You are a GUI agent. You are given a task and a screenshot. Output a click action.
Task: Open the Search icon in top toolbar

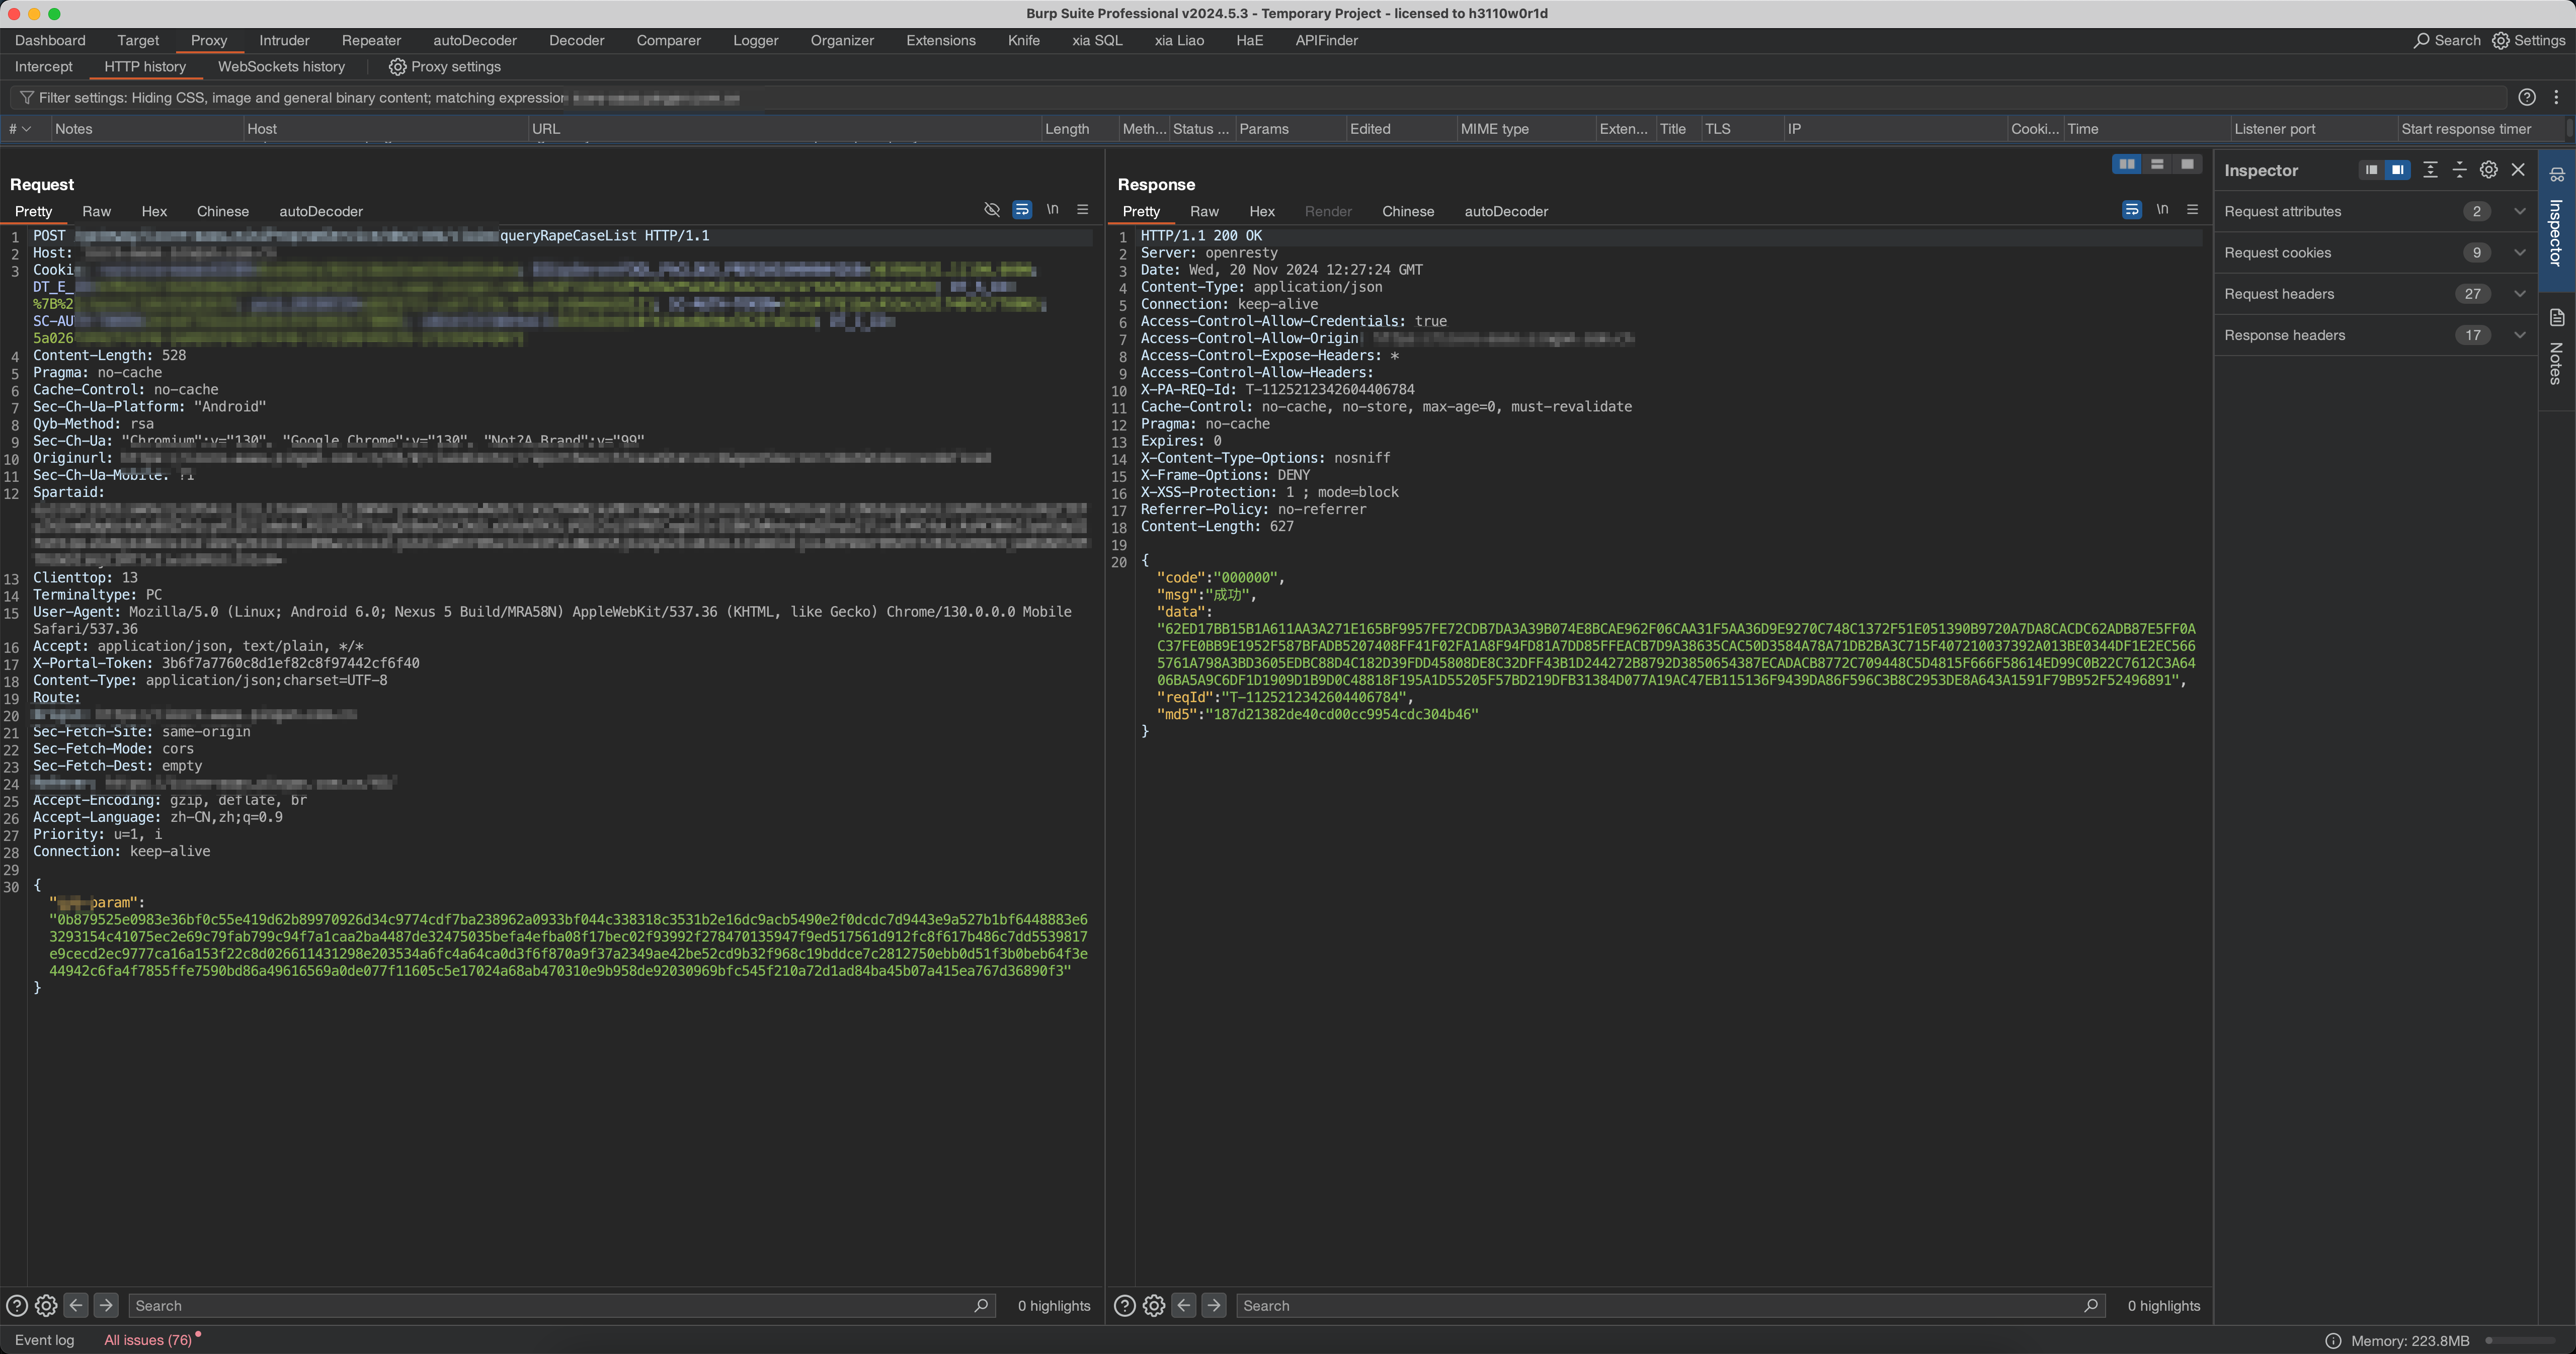pyautogui.click(x=2421, y=40)
